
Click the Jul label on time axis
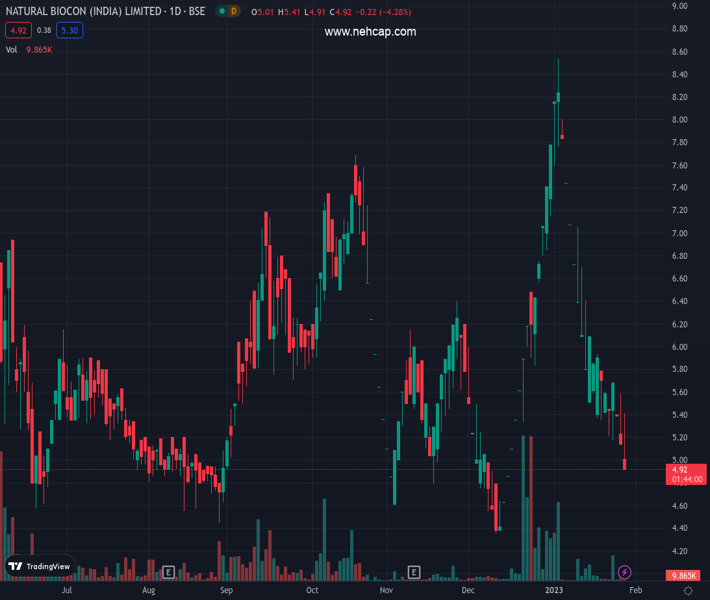pyautogui.click(x=67, y=591)
